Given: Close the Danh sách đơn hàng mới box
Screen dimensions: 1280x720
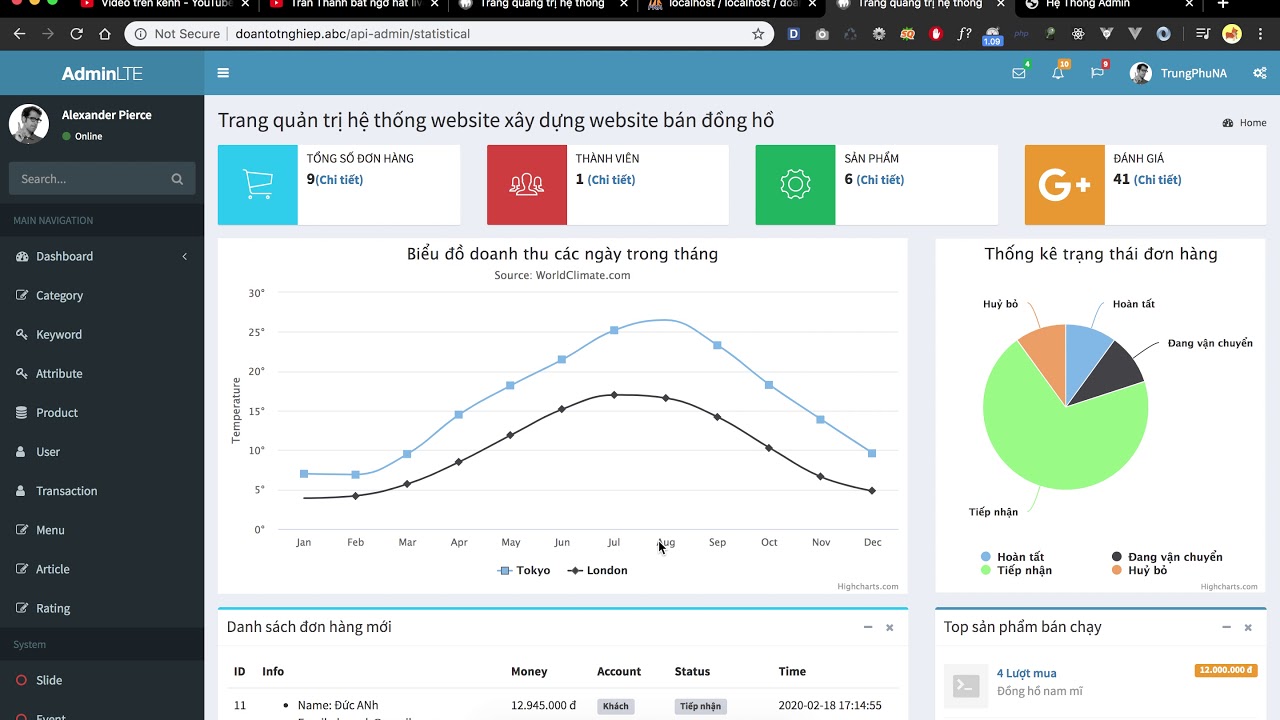Looking at the screenshot, I should 889,627.
